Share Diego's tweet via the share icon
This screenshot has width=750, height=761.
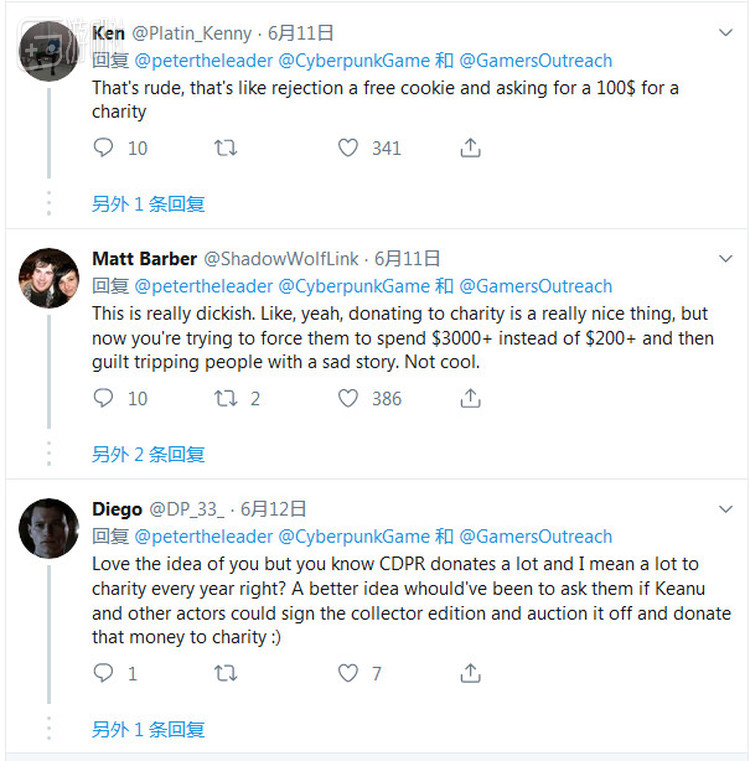470,673
